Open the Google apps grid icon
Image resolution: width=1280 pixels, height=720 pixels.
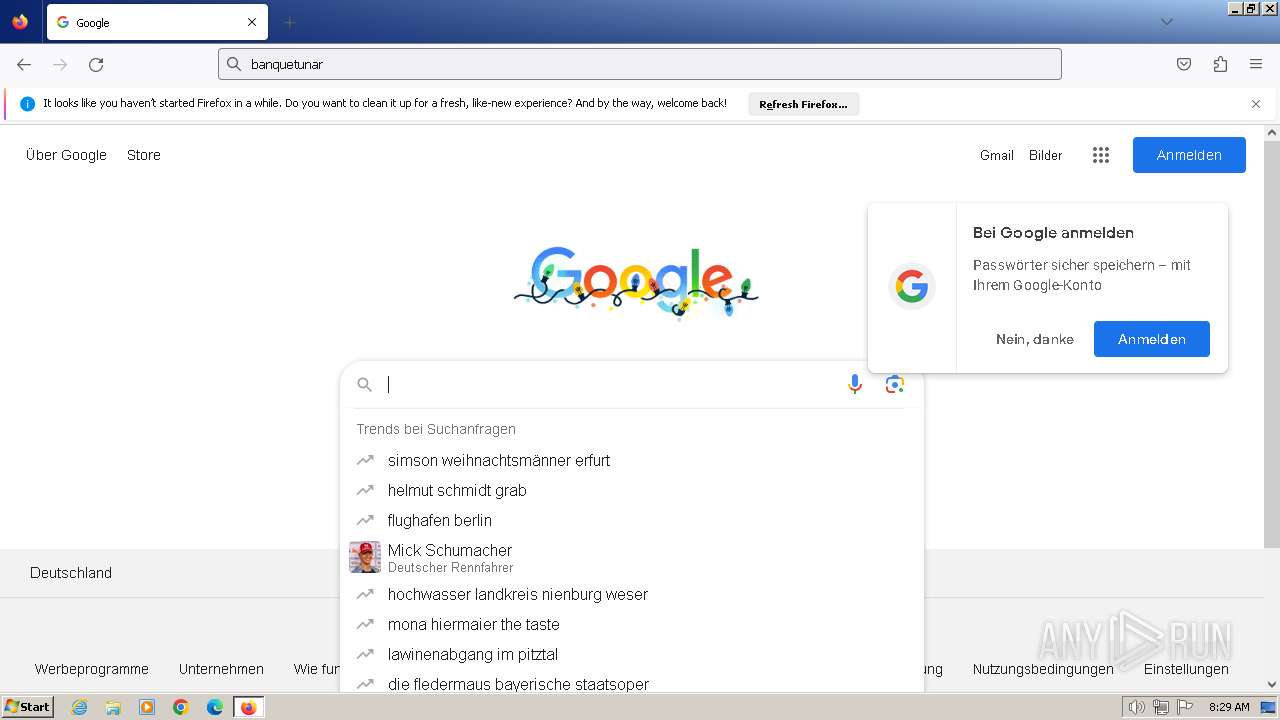pos(1101,155)
